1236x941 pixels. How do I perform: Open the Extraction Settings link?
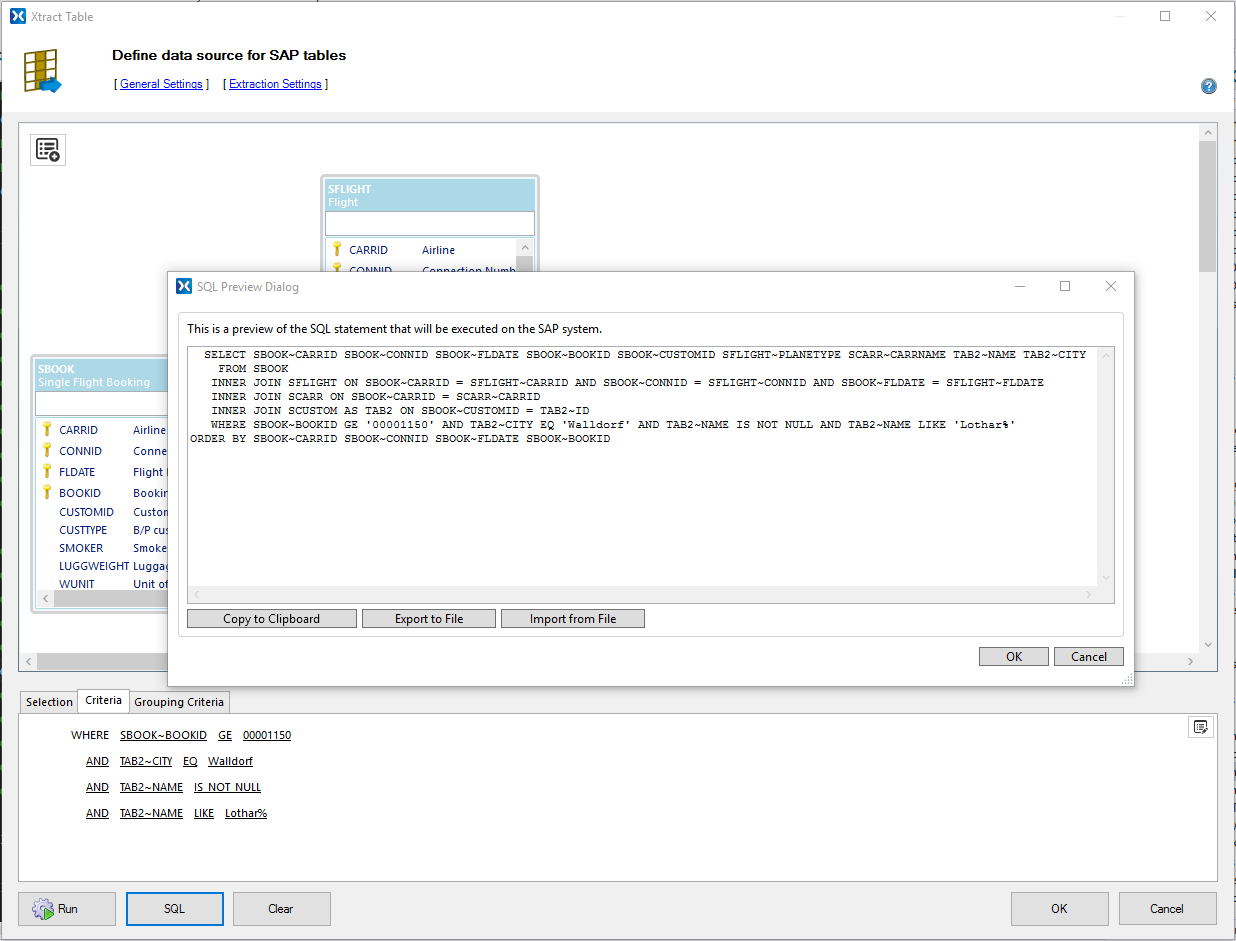coord(275,84)
